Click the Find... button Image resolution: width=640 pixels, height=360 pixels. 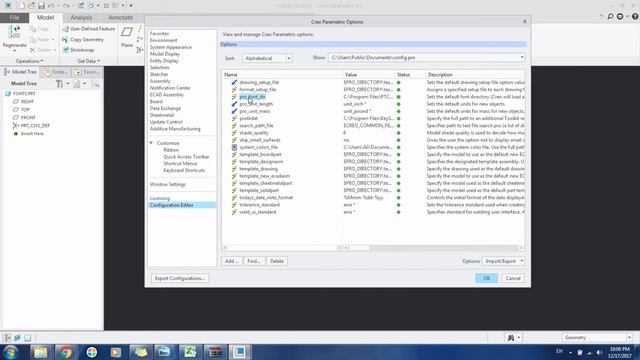pyautogui.click(x=254, y=261)
